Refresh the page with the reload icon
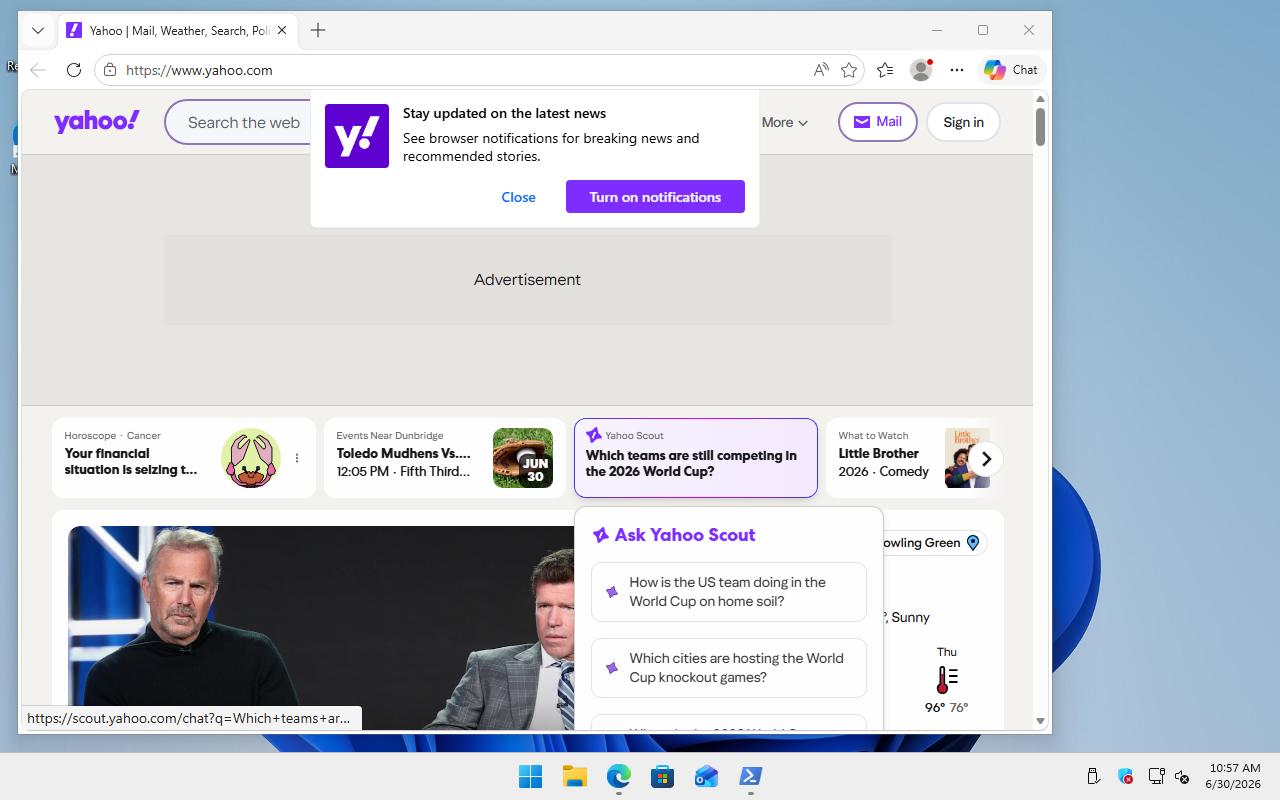The width and height of the screenshot is (1280, 800). [73, 70]
